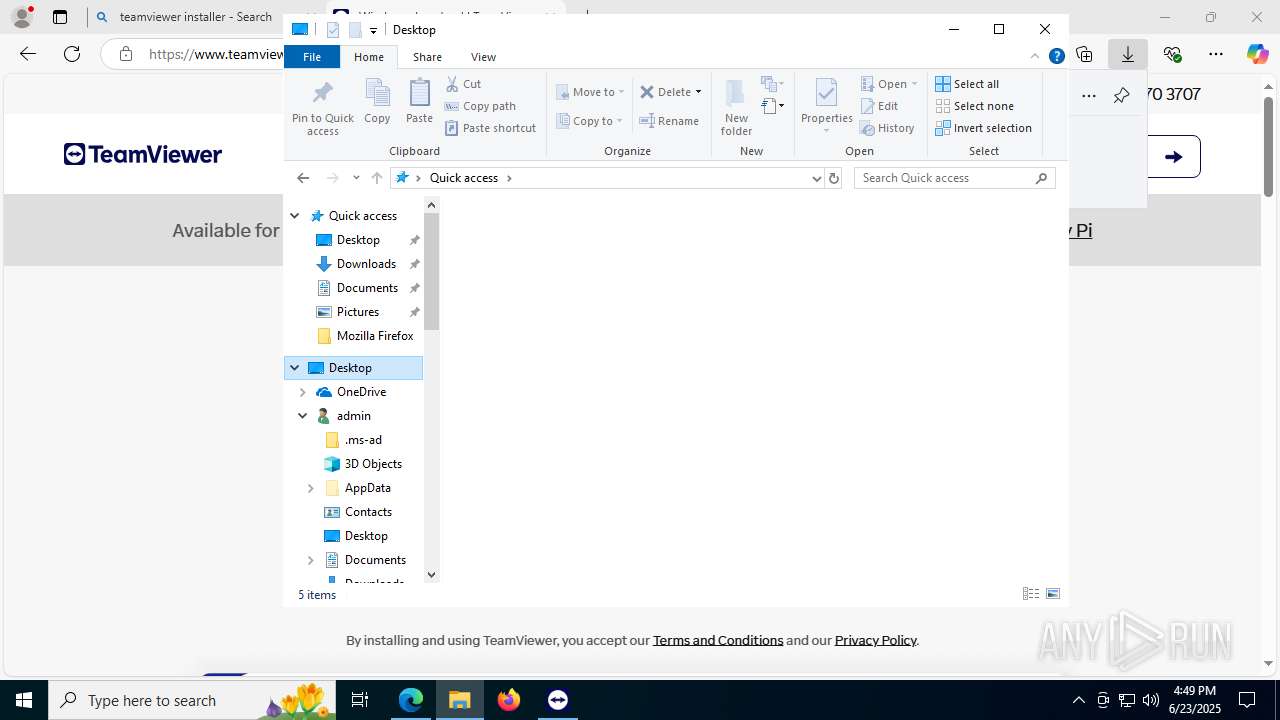Open Explorer Help question mark icon
This screenshot has height=720, width=1280.
coord(1056,57)
